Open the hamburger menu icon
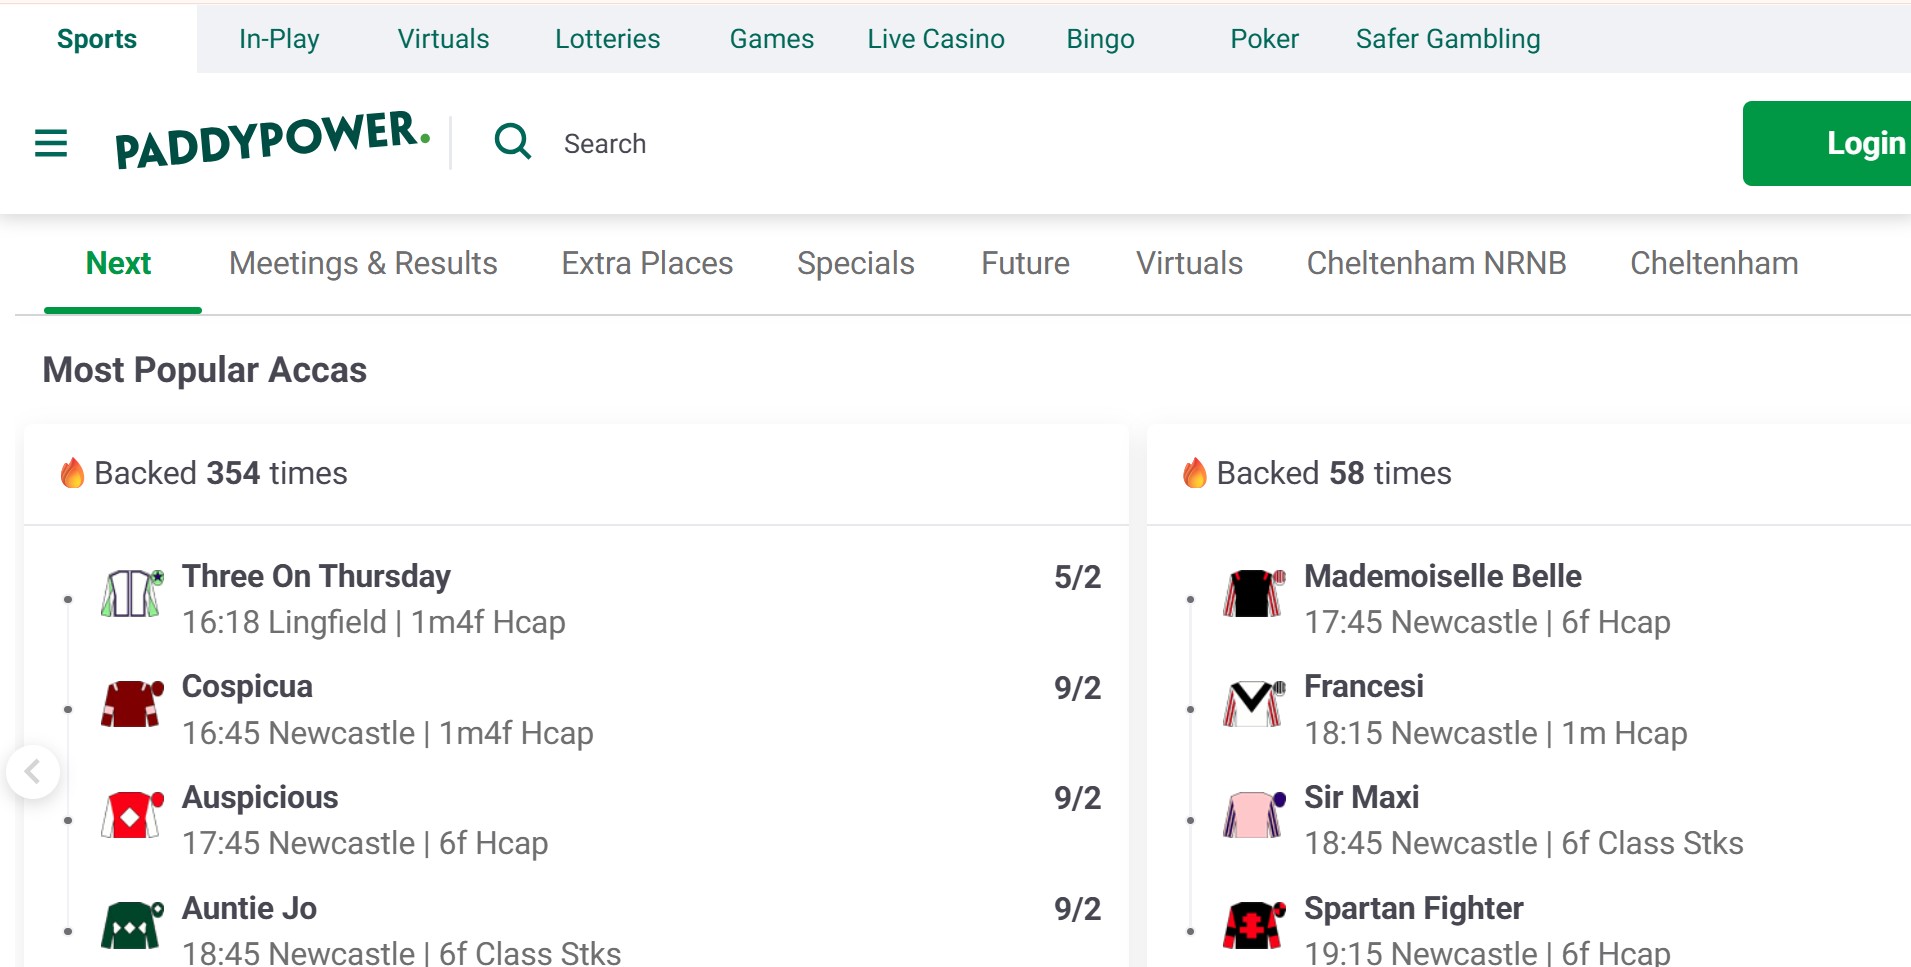The image size is (1911, 967). [x=51, y=143]
